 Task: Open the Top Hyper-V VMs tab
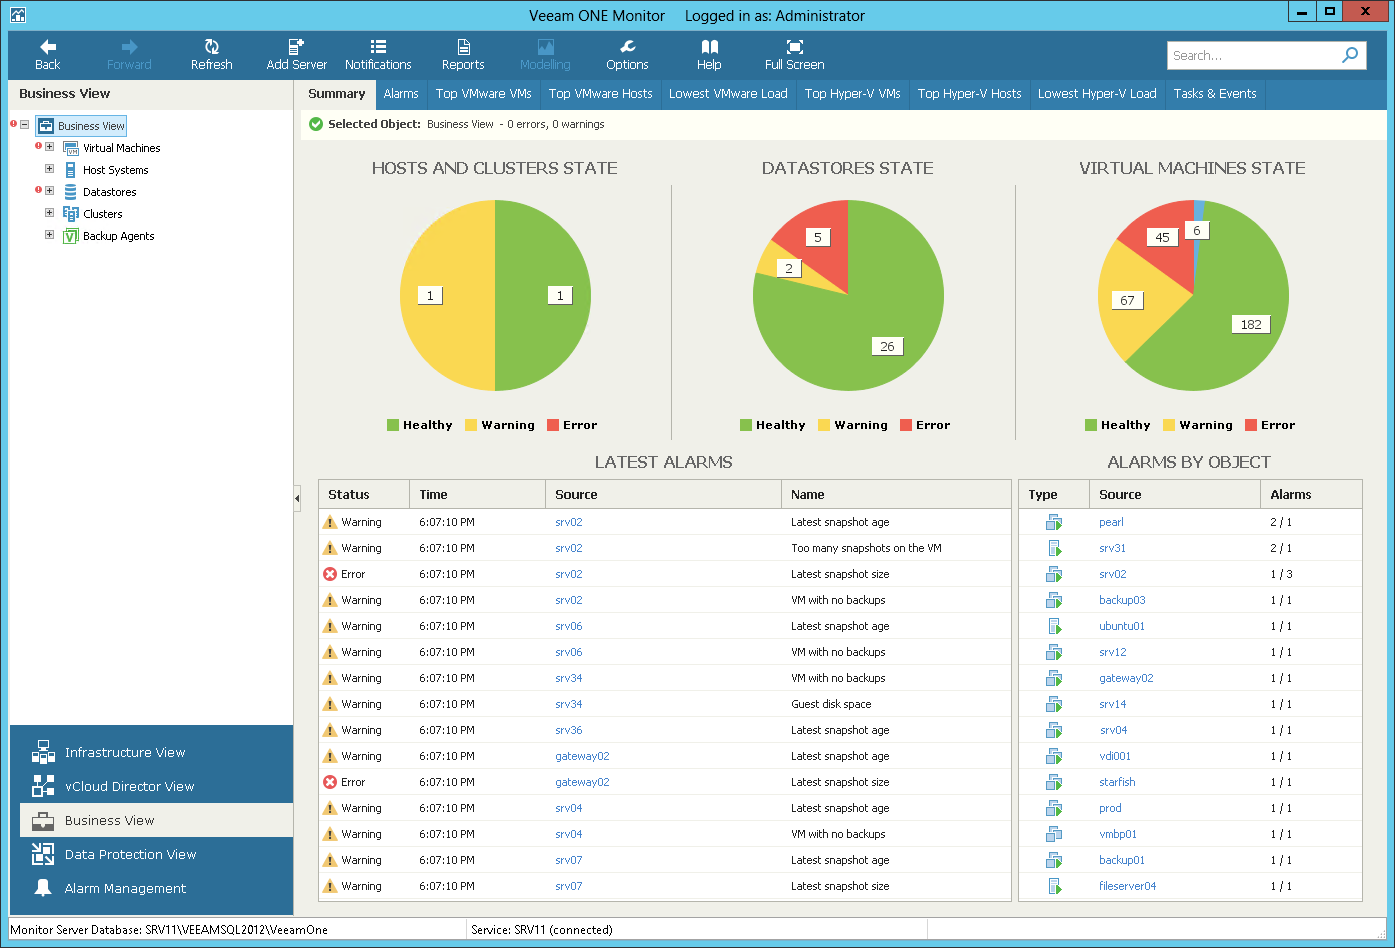(853, 94)
